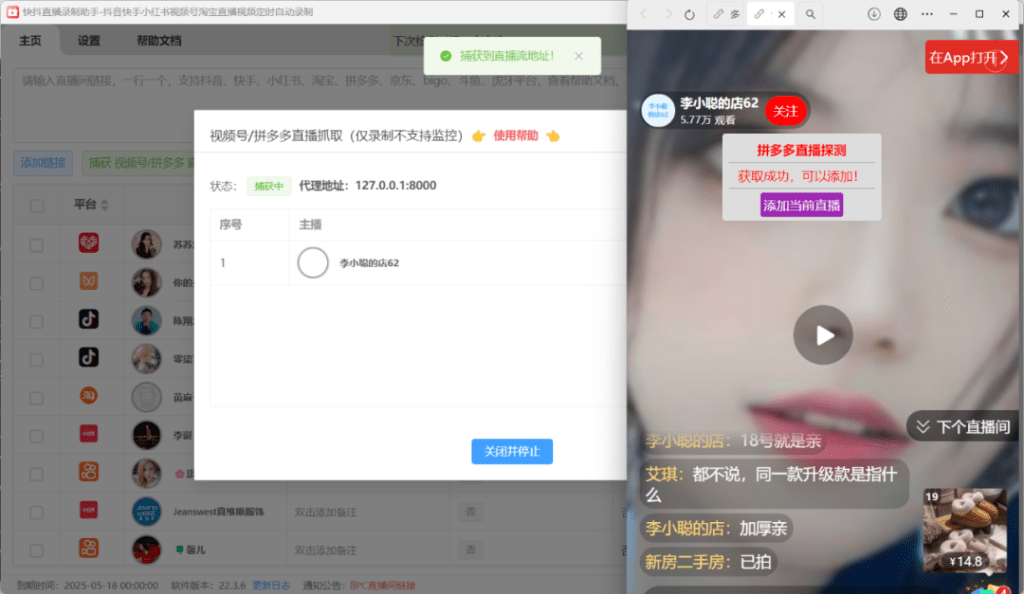This screenshot has width=1024, height=594.
Task: Switch to 主页 tab
Action: pyautogui.click(x=30, y=40)
